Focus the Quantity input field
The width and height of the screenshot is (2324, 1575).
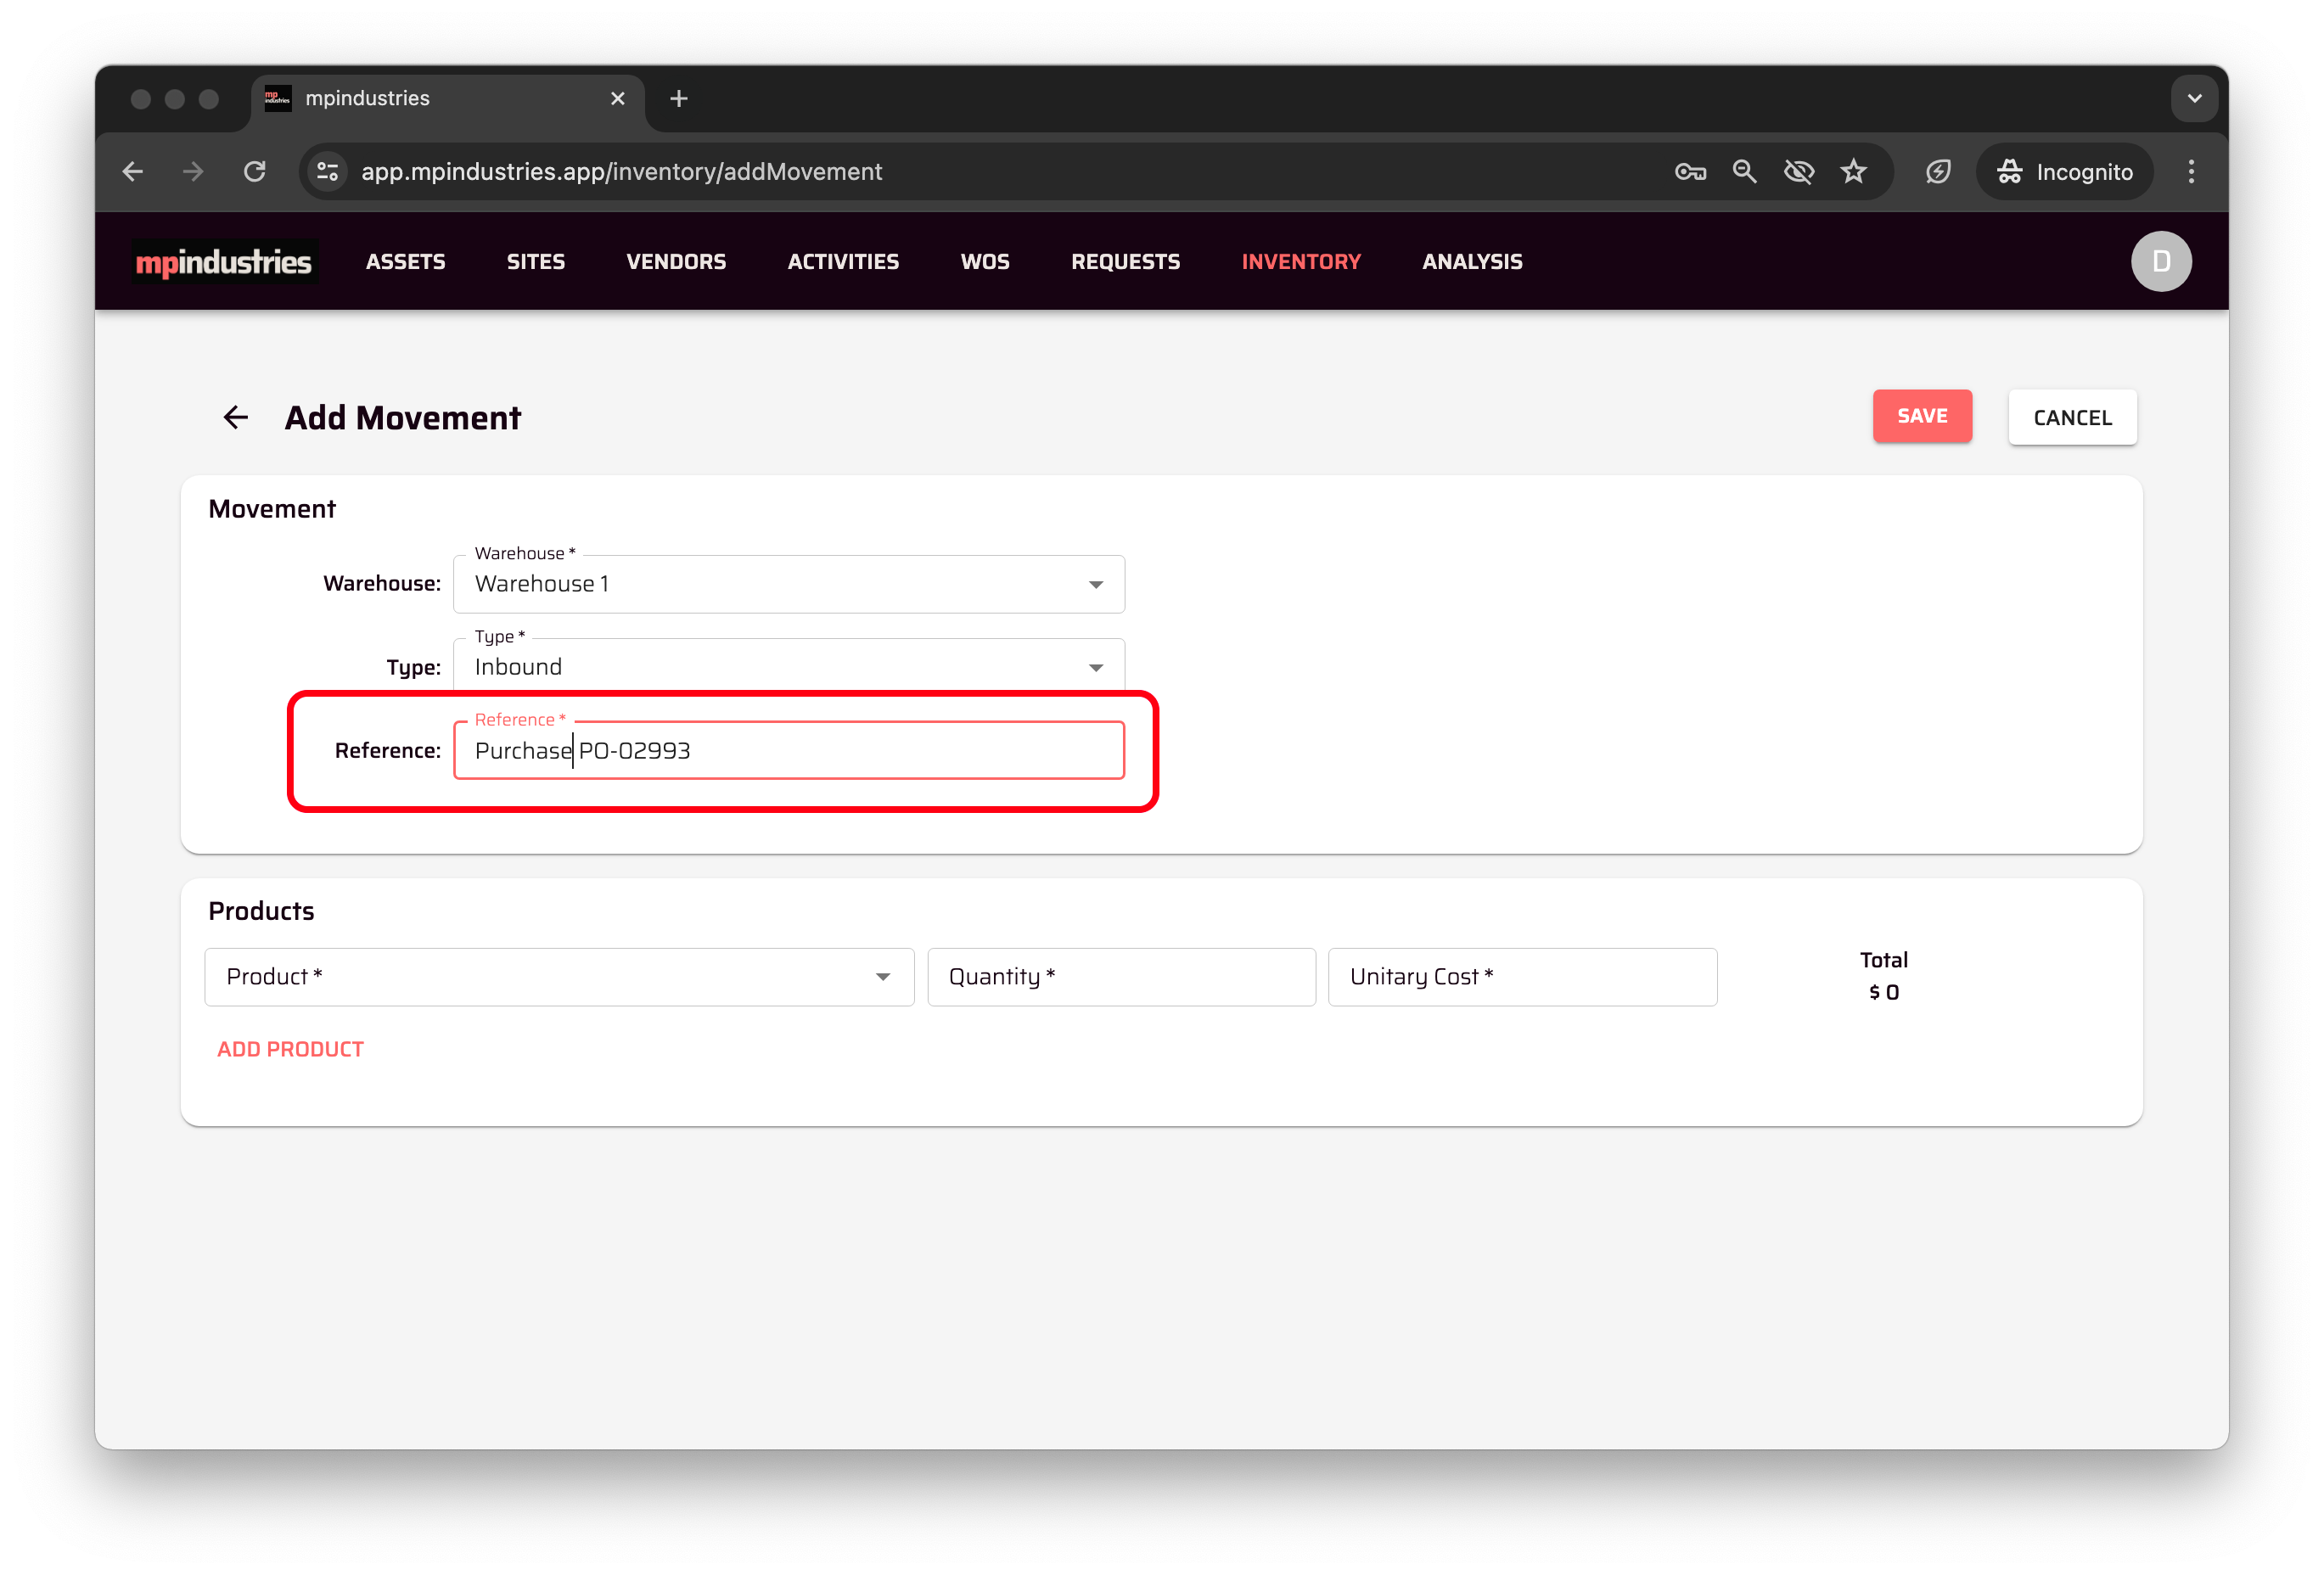(1120, 977)
